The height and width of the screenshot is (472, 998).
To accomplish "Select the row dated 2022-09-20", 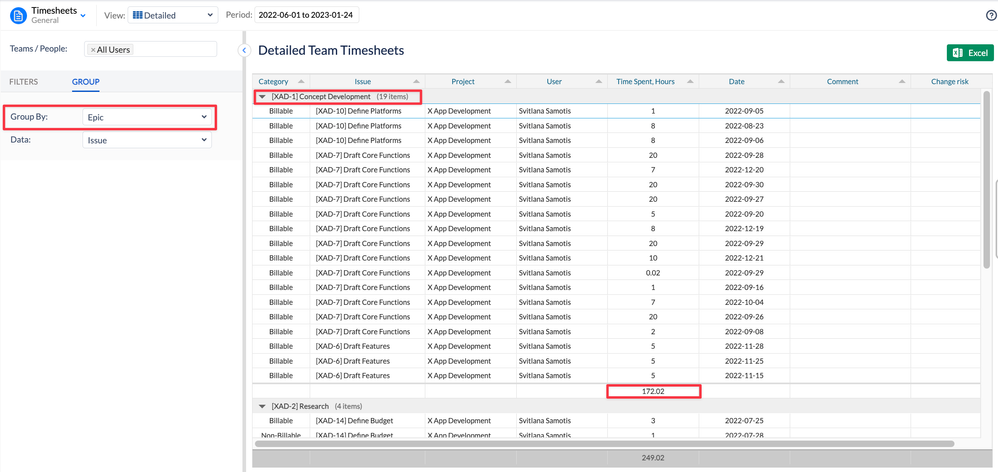I will click(616, 214).
